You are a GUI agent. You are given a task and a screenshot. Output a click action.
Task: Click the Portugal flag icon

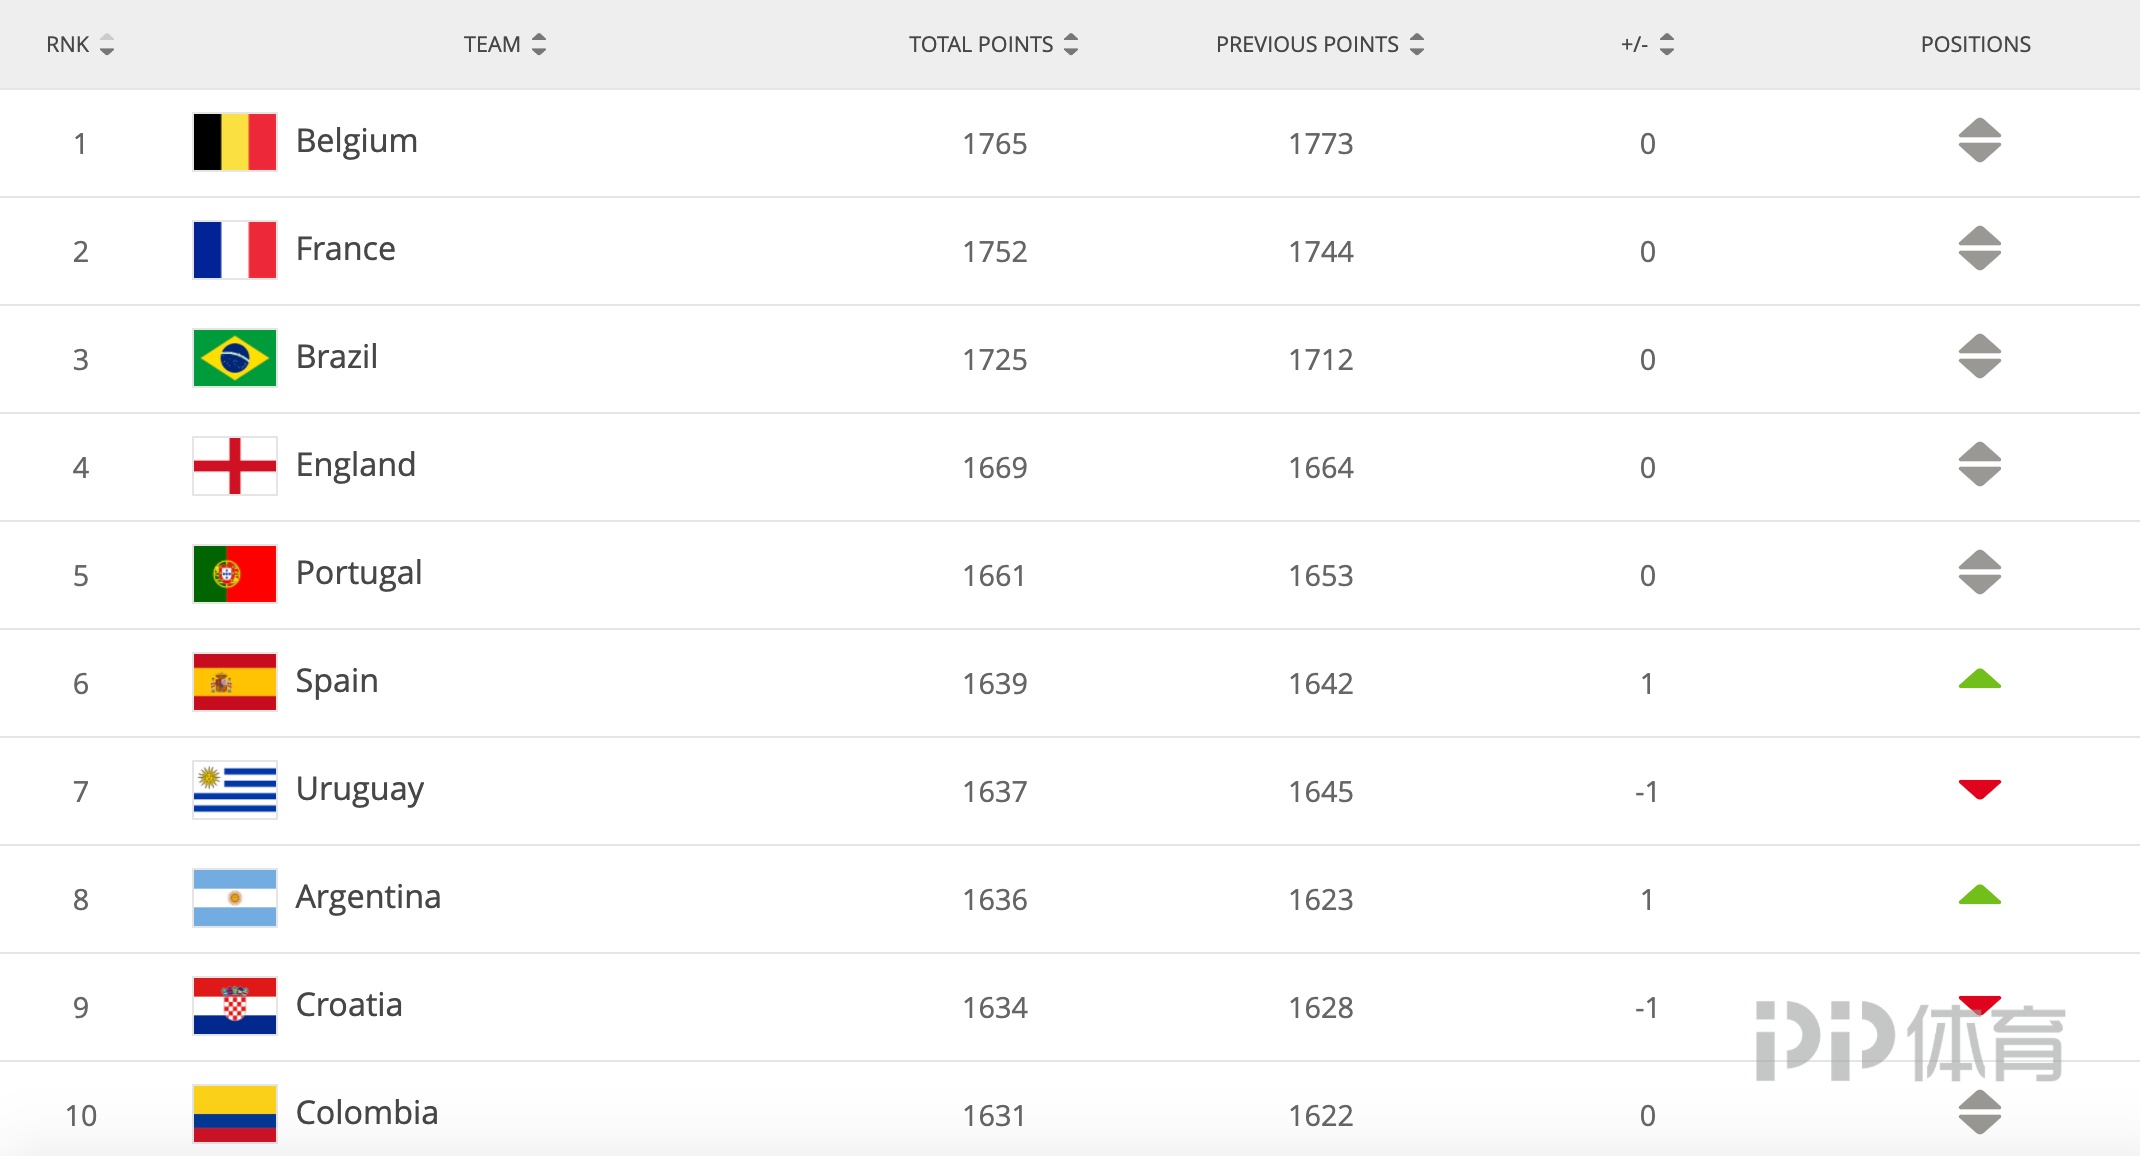click(x=234, y=574)
